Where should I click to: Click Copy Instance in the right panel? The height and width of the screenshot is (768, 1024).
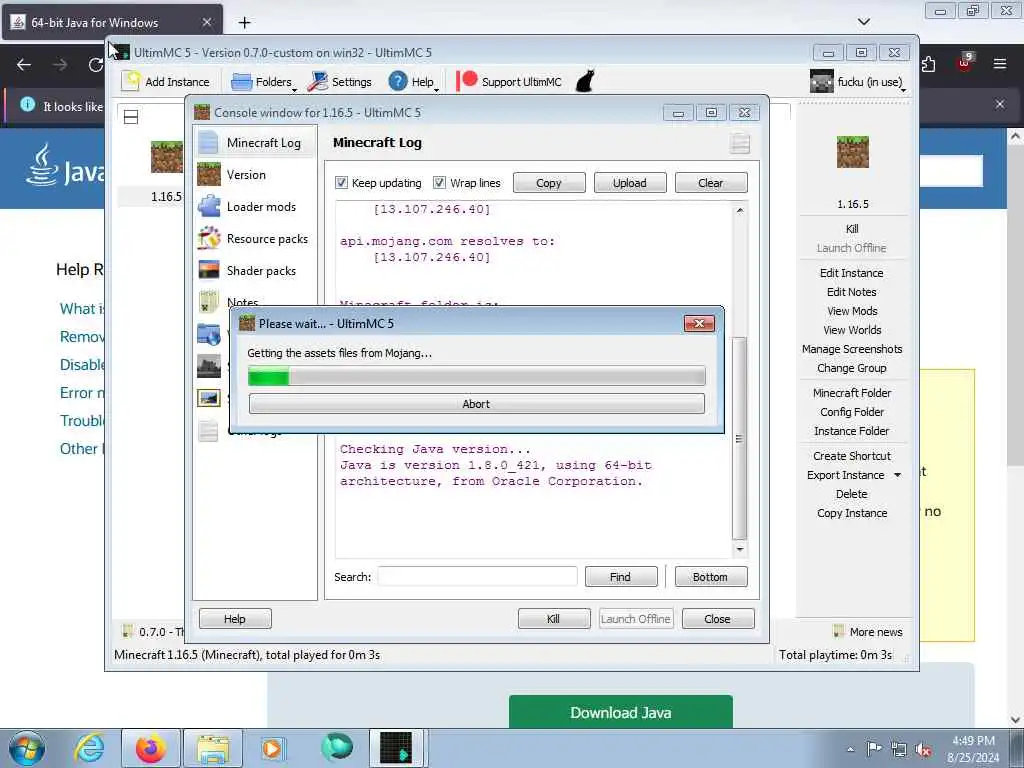click(x=852, y=513)
